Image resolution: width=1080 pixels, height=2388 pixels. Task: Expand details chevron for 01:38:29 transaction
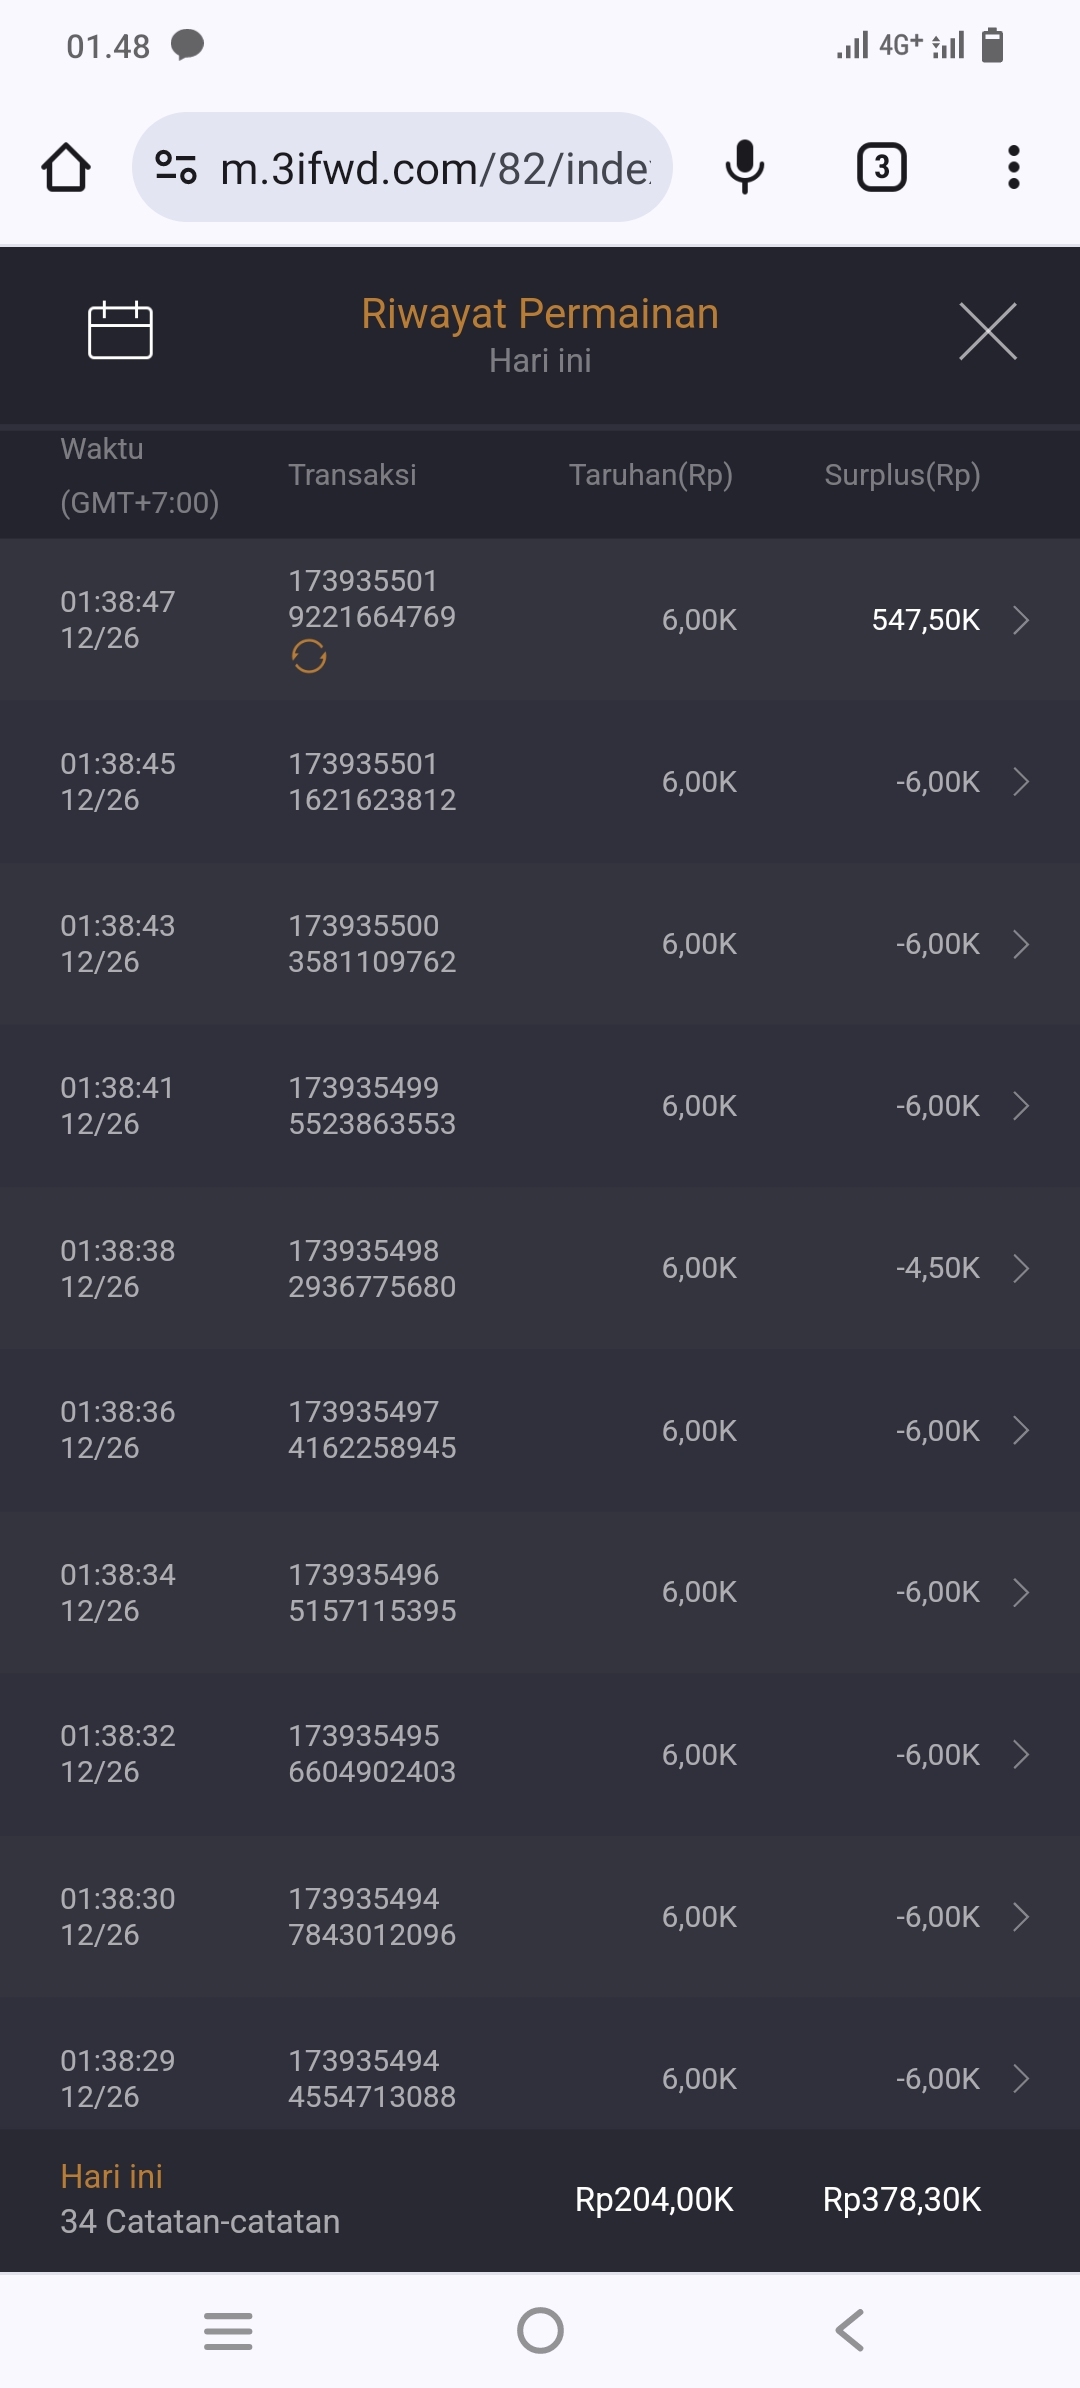point(1020,2079)
